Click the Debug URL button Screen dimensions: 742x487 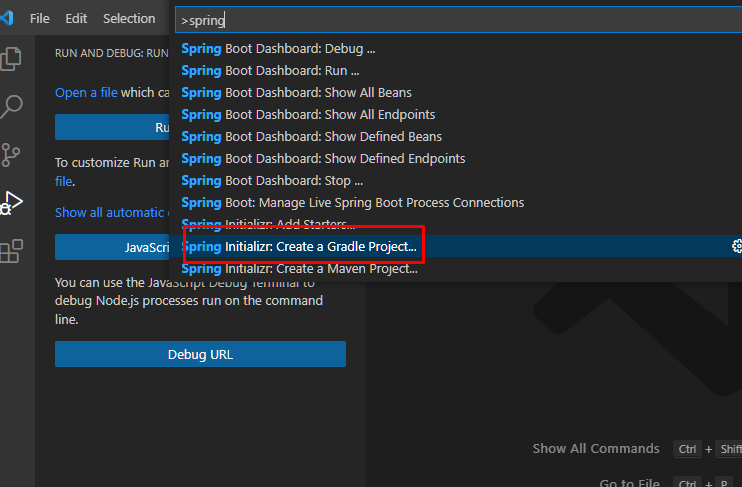(x=200, y=354)
